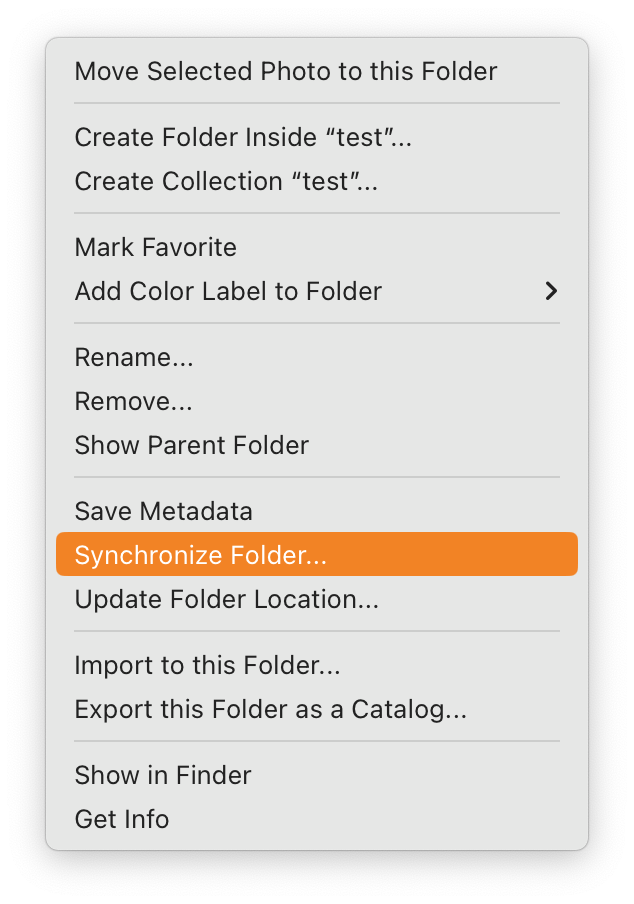Click Show Parent Folder
The image size is (634, 904).
pyautogui.click(x=191, y=446)
